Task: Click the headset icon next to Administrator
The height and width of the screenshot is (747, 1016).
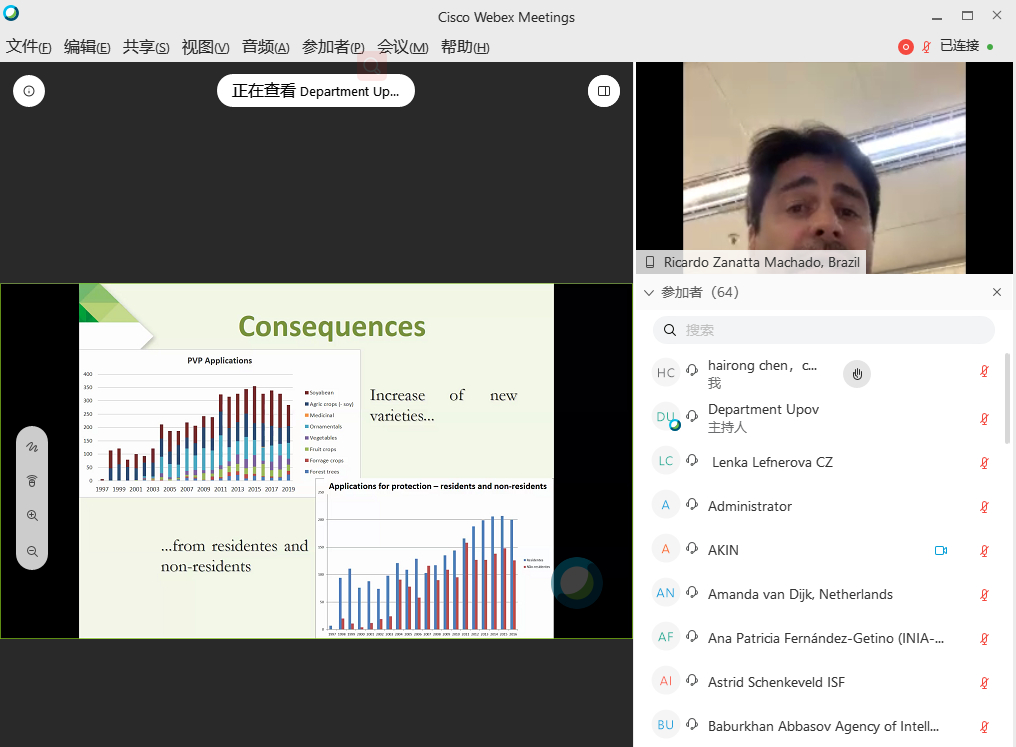Action: tap(692, 504)
